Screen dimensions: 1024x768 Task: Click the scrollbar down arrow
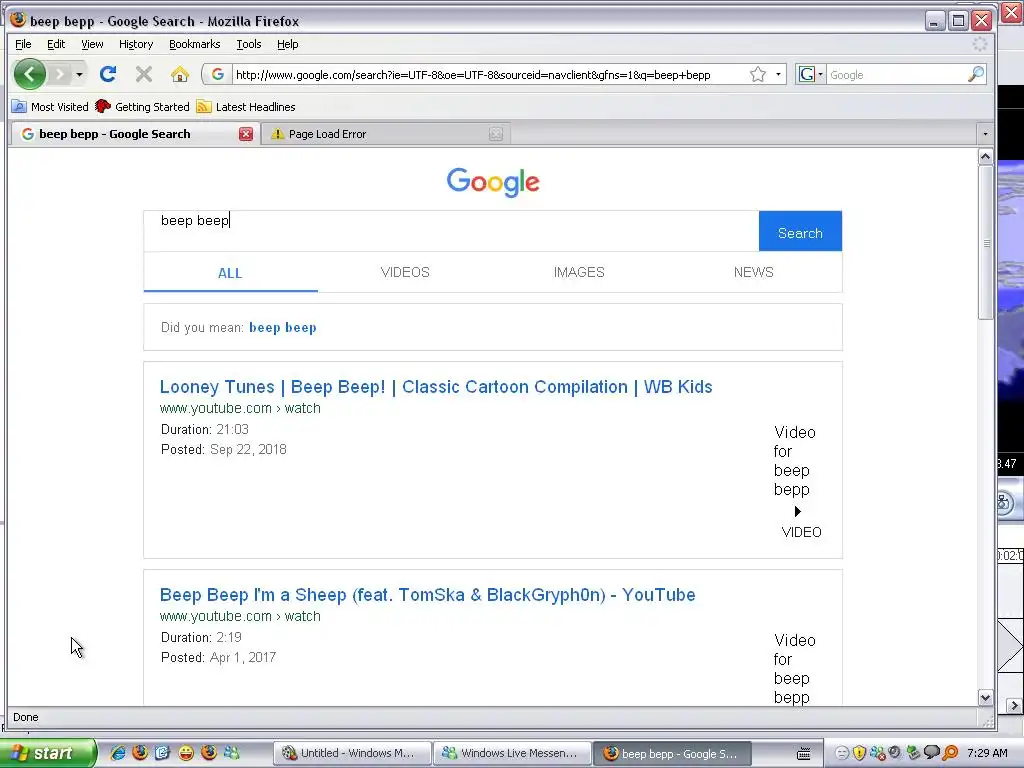(x=985, y=697)
